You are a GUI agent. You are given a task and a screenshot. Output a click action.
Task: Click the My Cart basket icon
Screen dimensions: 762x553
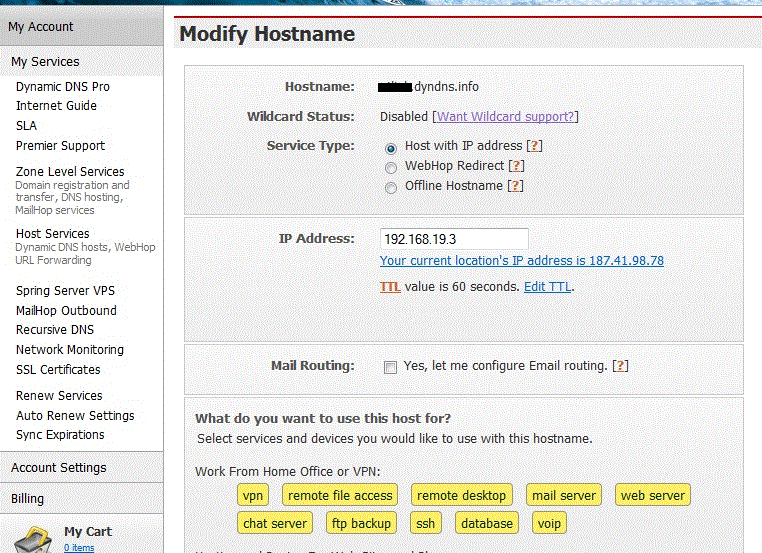click(x=32, y=540)
